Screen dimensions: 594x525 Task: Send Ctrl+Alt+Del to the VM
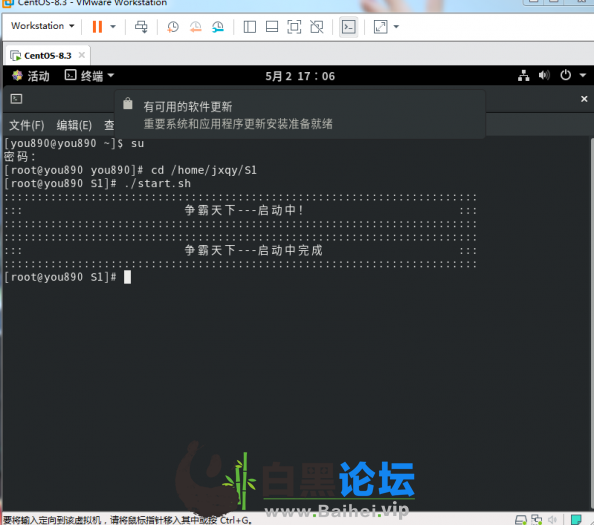(141, 27)
